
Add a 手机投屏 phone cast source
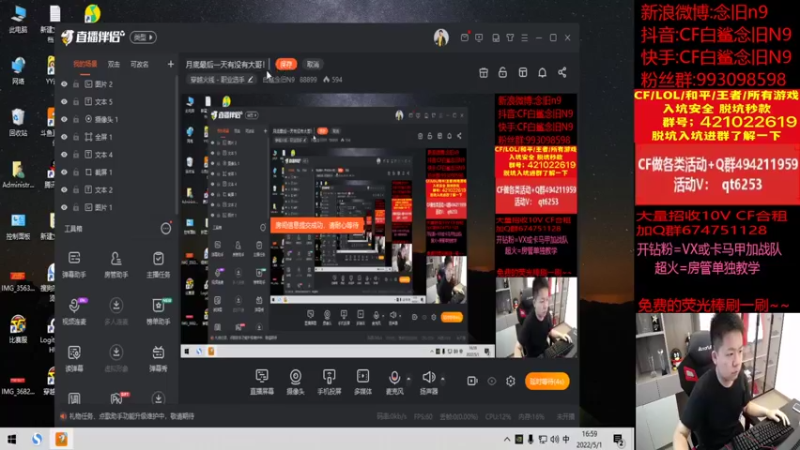pos(329,382)
